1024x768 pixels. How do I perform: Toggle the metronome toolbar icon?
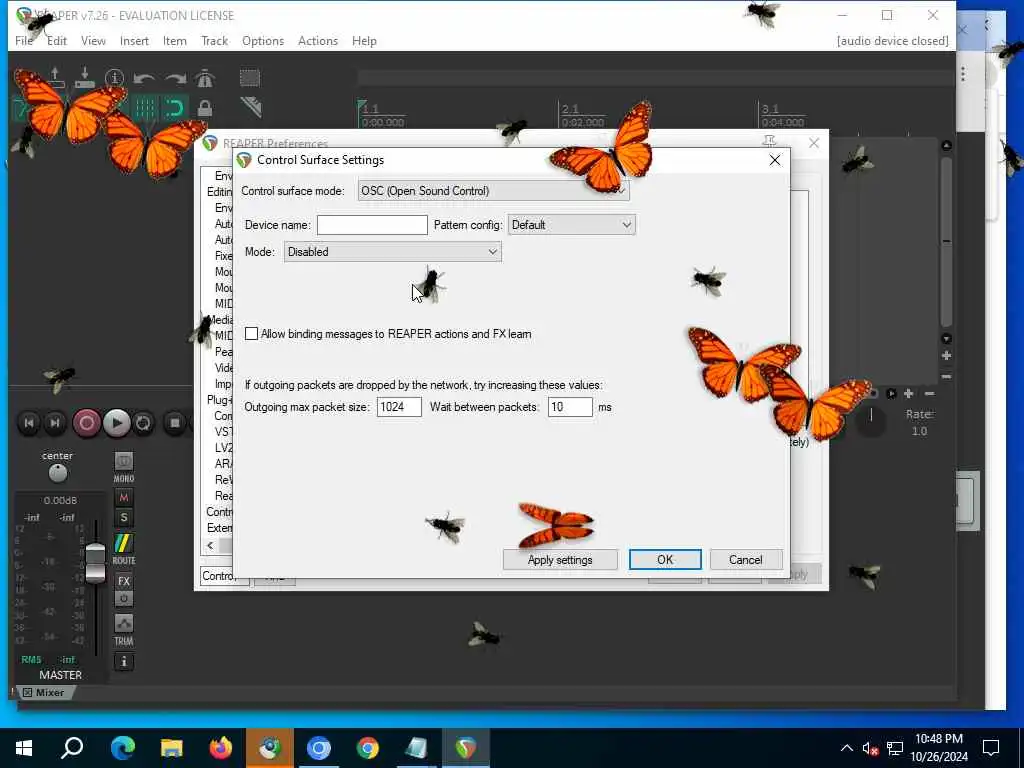click(205, 78)
